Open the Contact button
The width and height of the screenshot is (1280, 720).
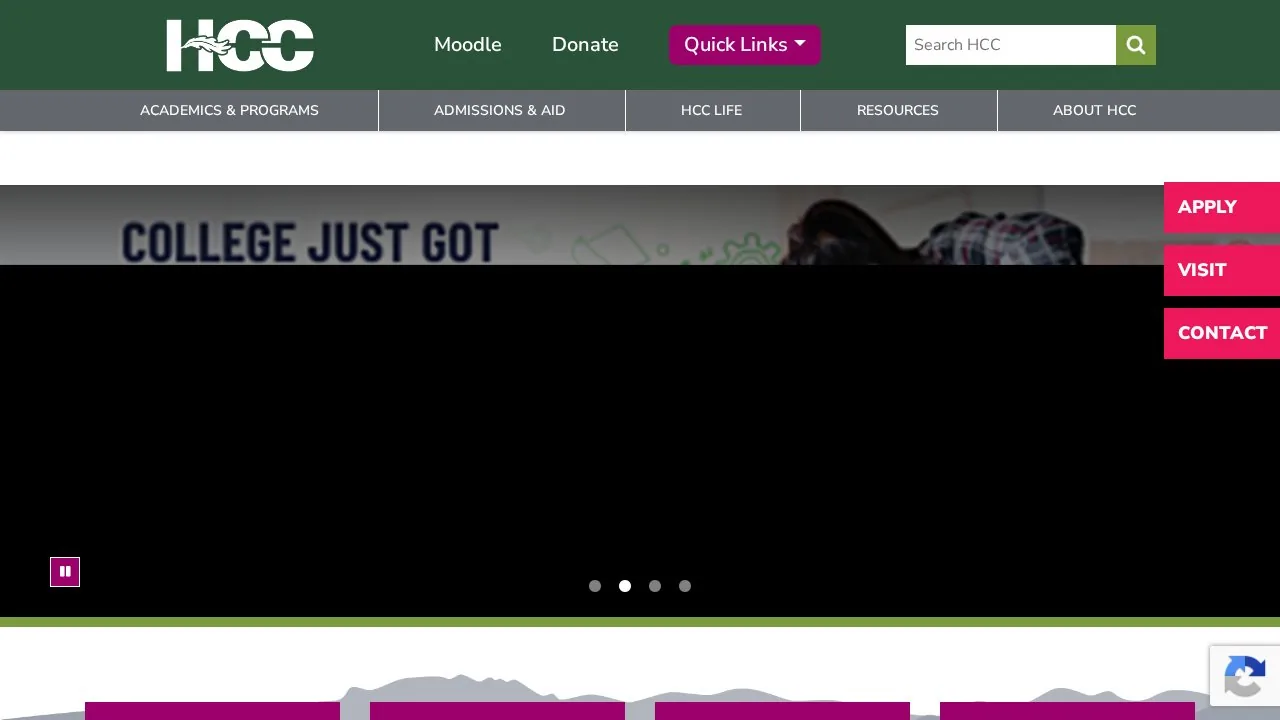pyautogui.click(x=1222, y=333)
